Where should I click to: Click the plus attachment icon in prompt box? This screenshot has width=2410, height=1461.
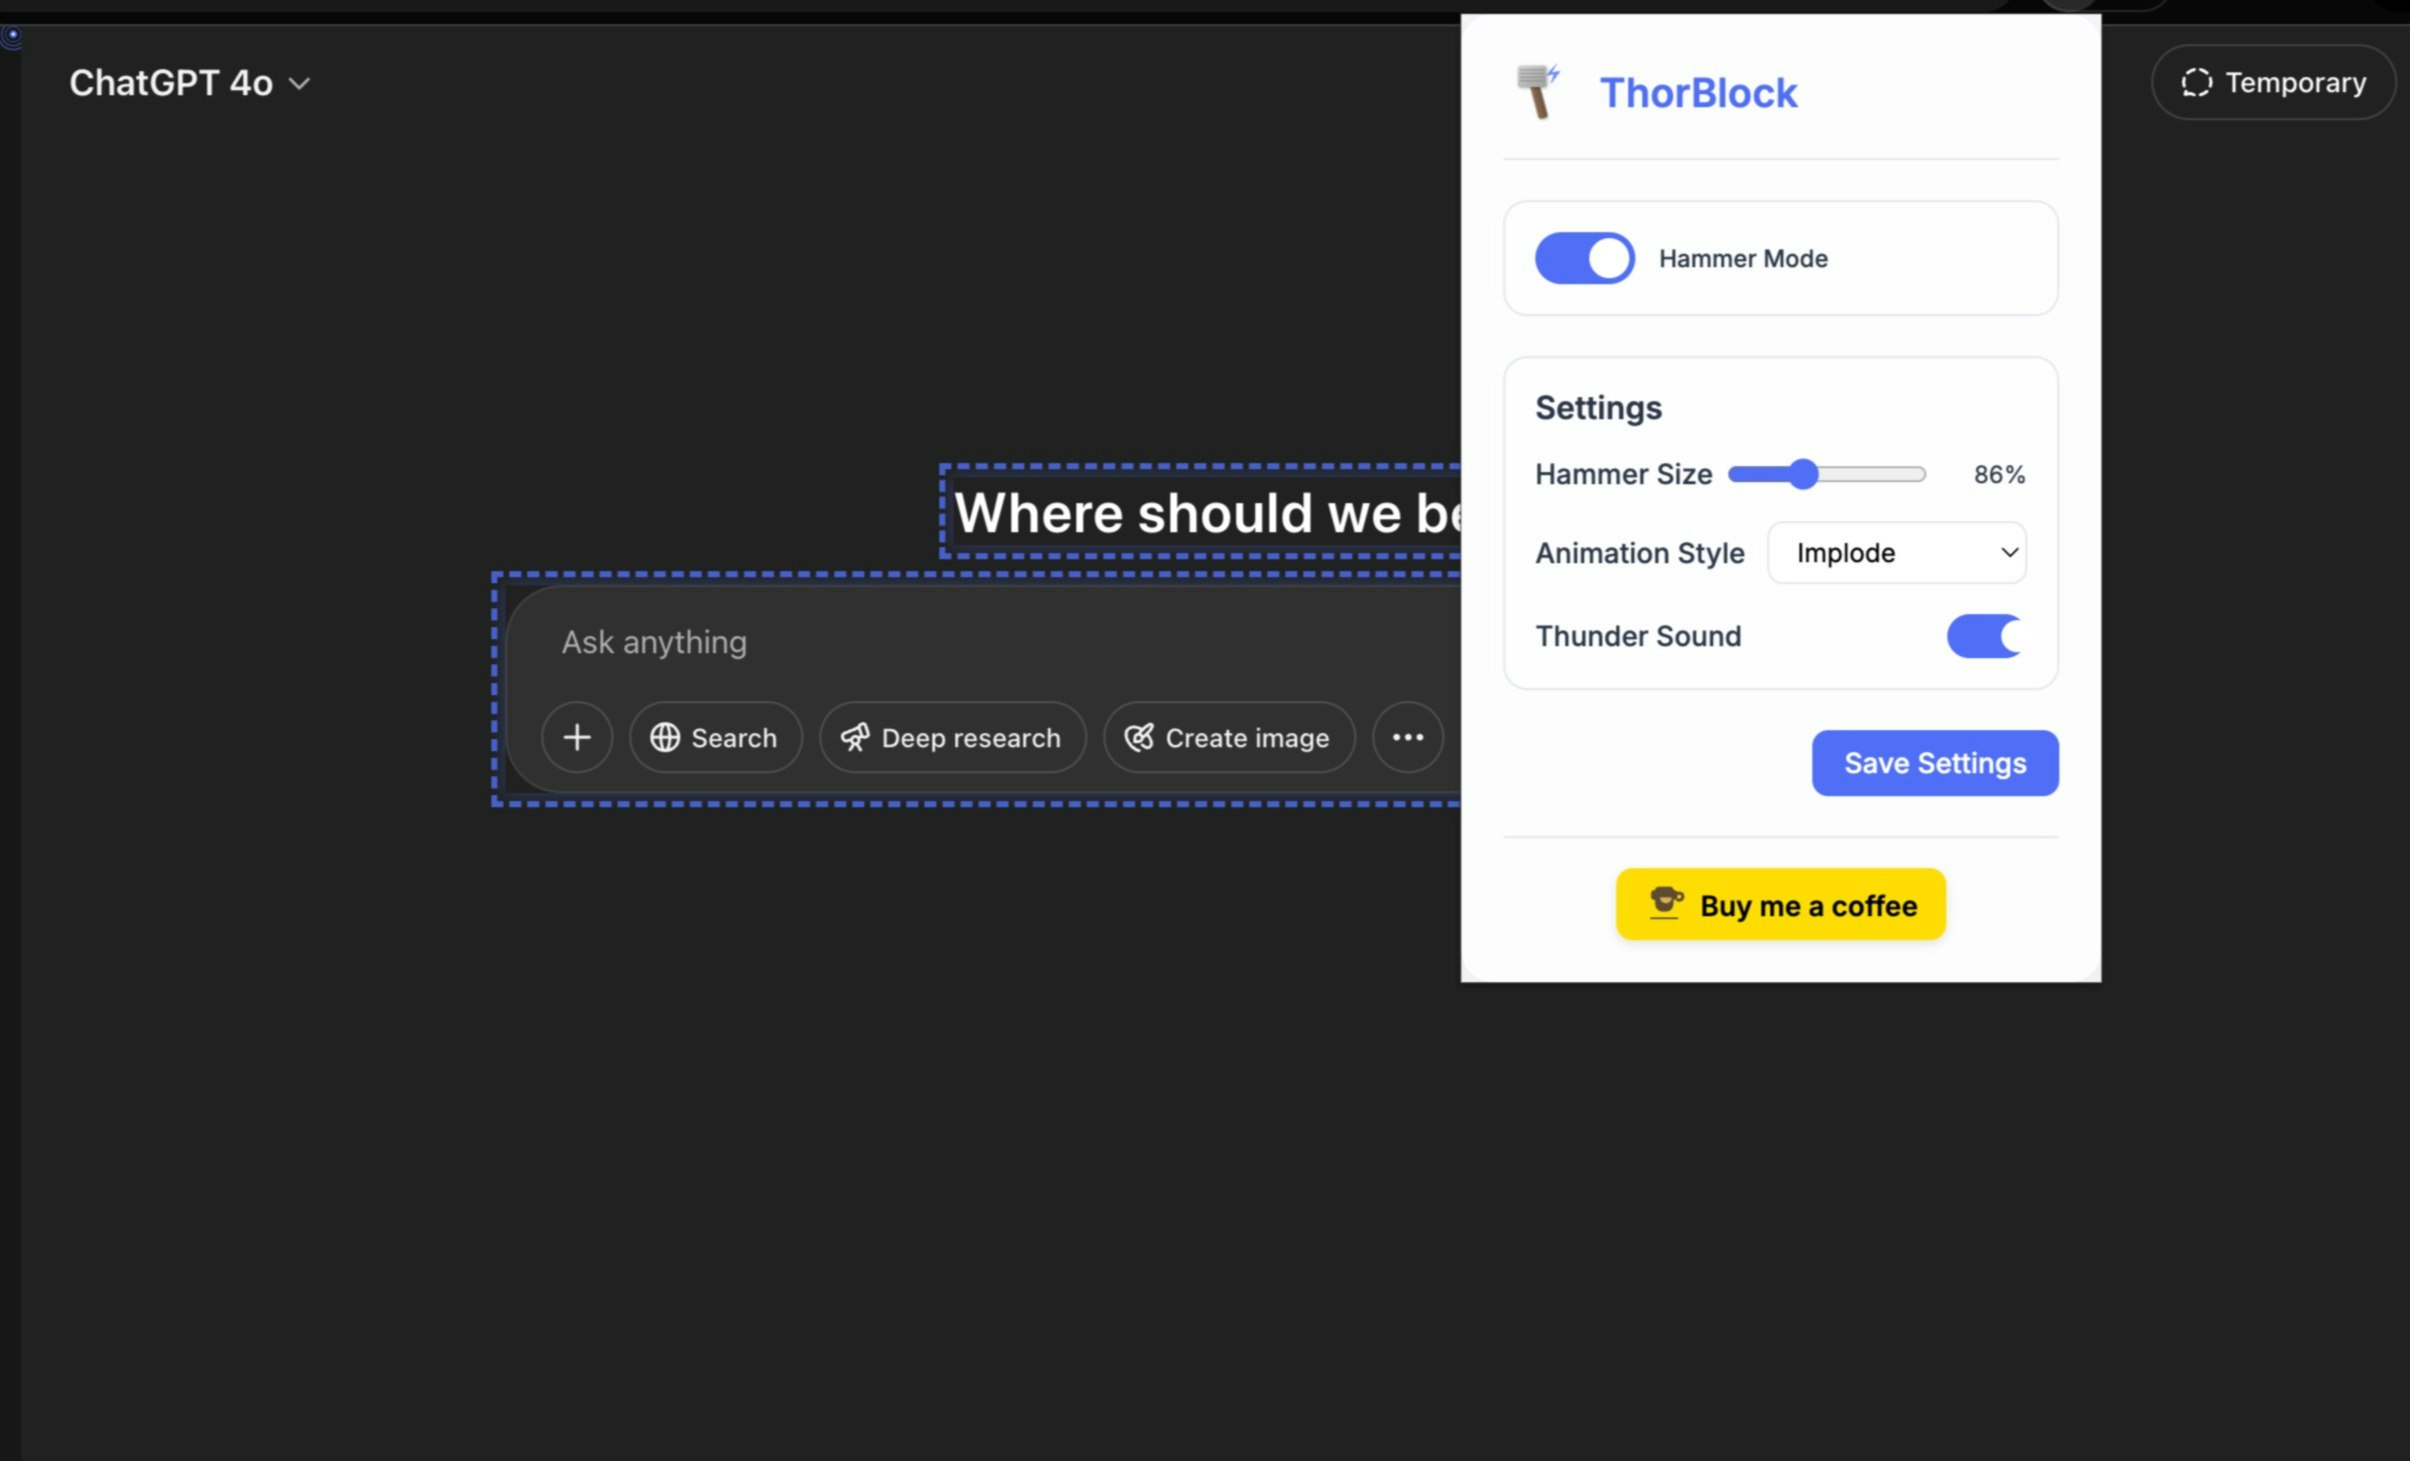coord(577,738)
